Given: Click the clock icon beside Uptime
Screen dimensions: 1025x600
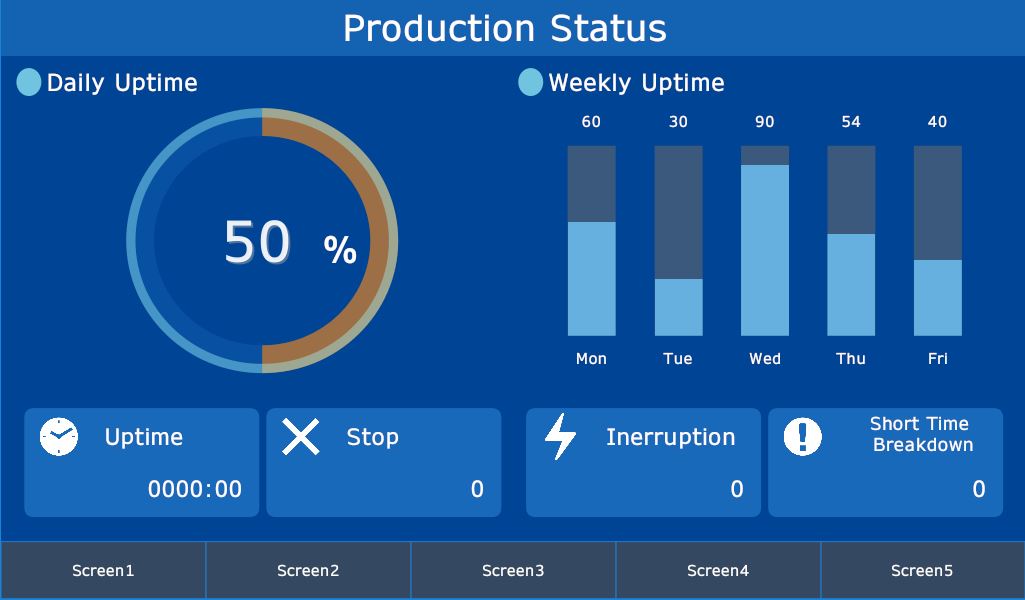Looking at the screenshot, I should pos(59,437).
